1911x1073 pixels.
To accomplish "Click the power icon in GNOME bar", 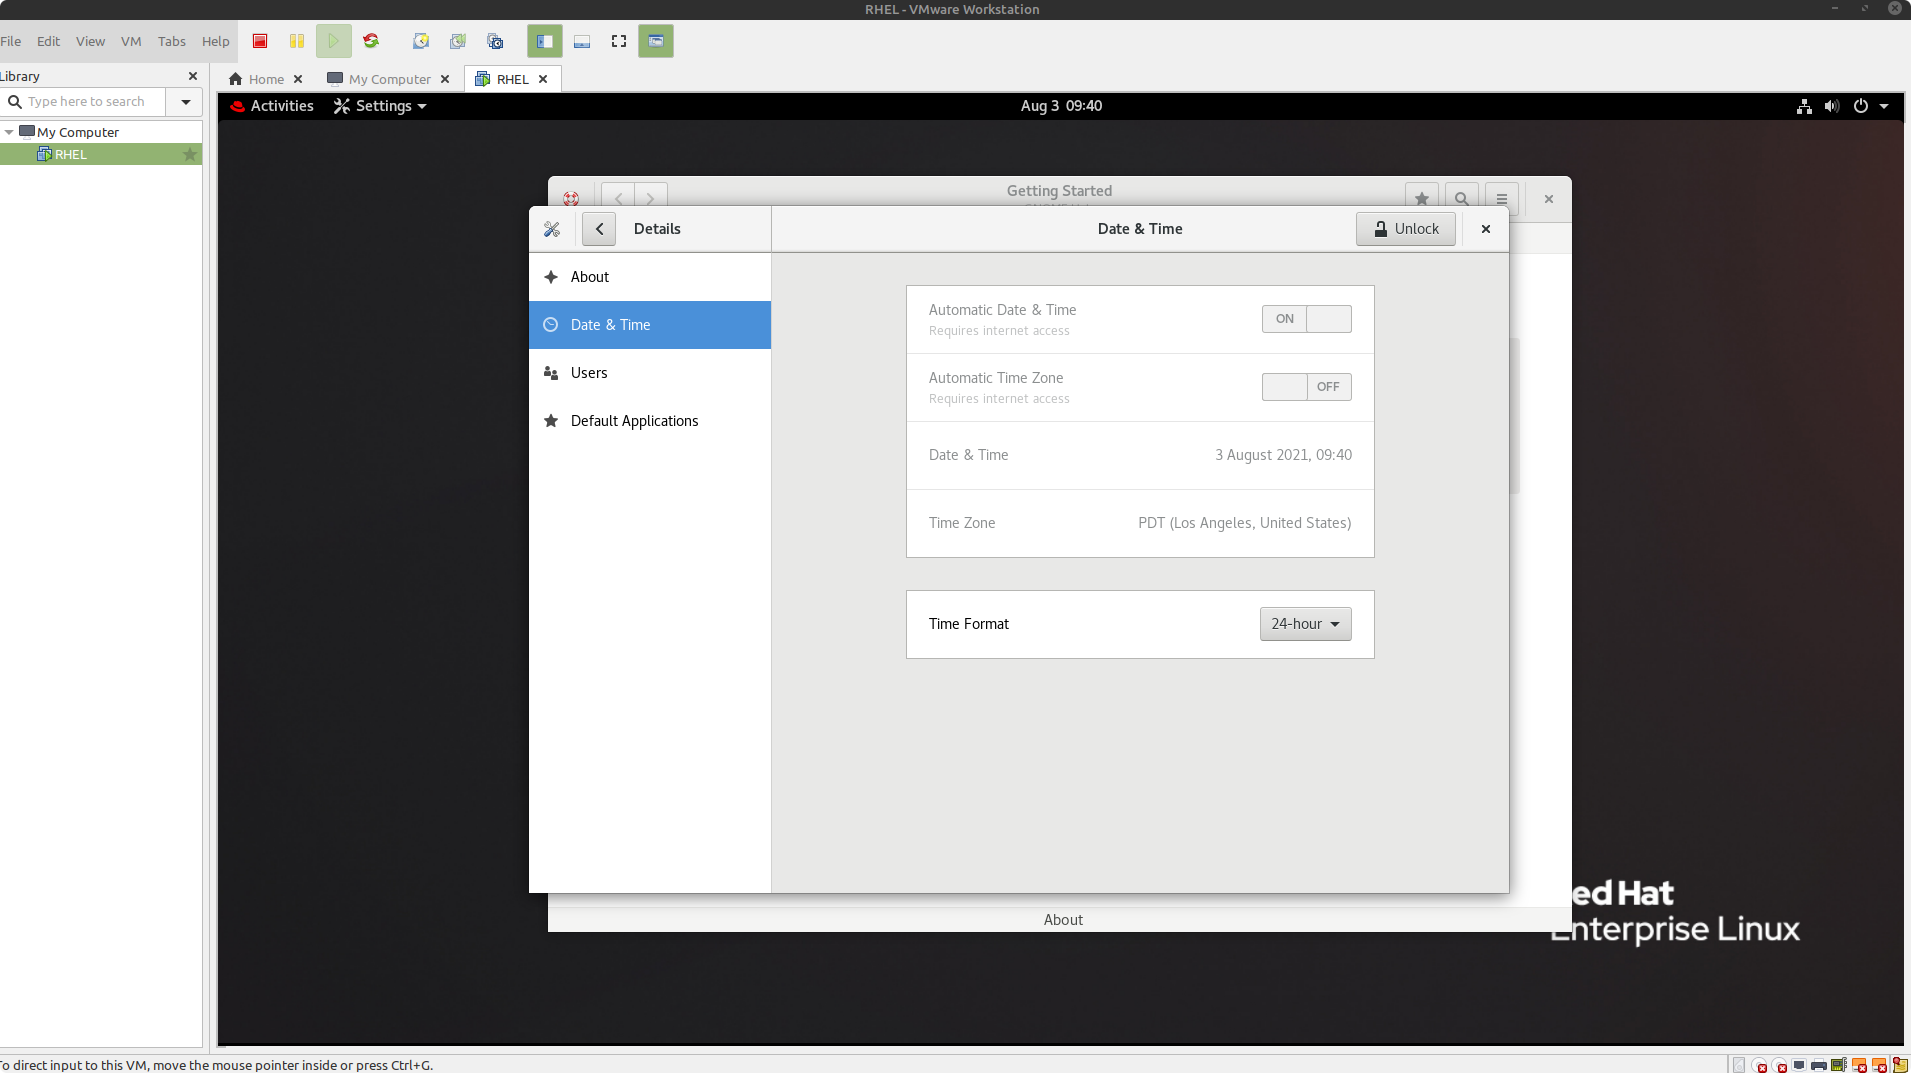I will [x=1861, y=106].
